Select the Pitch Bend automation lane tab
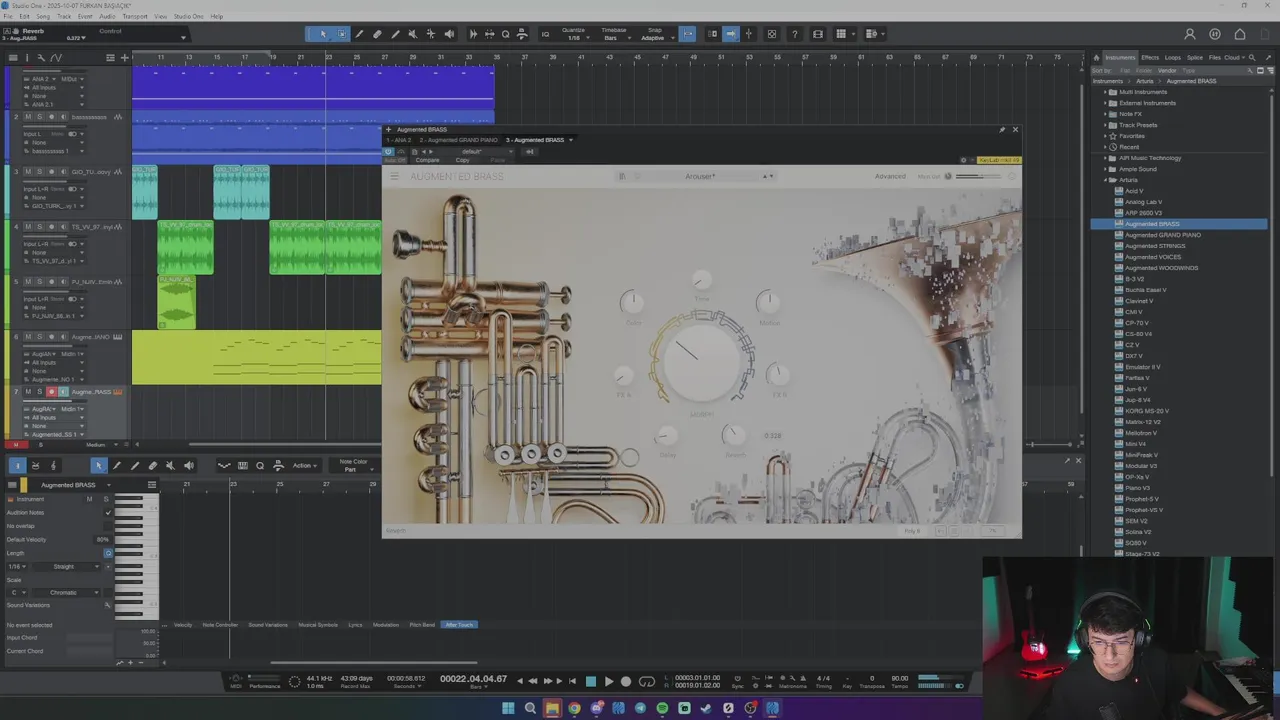1280x720 pixels. (x=422, y=625)
